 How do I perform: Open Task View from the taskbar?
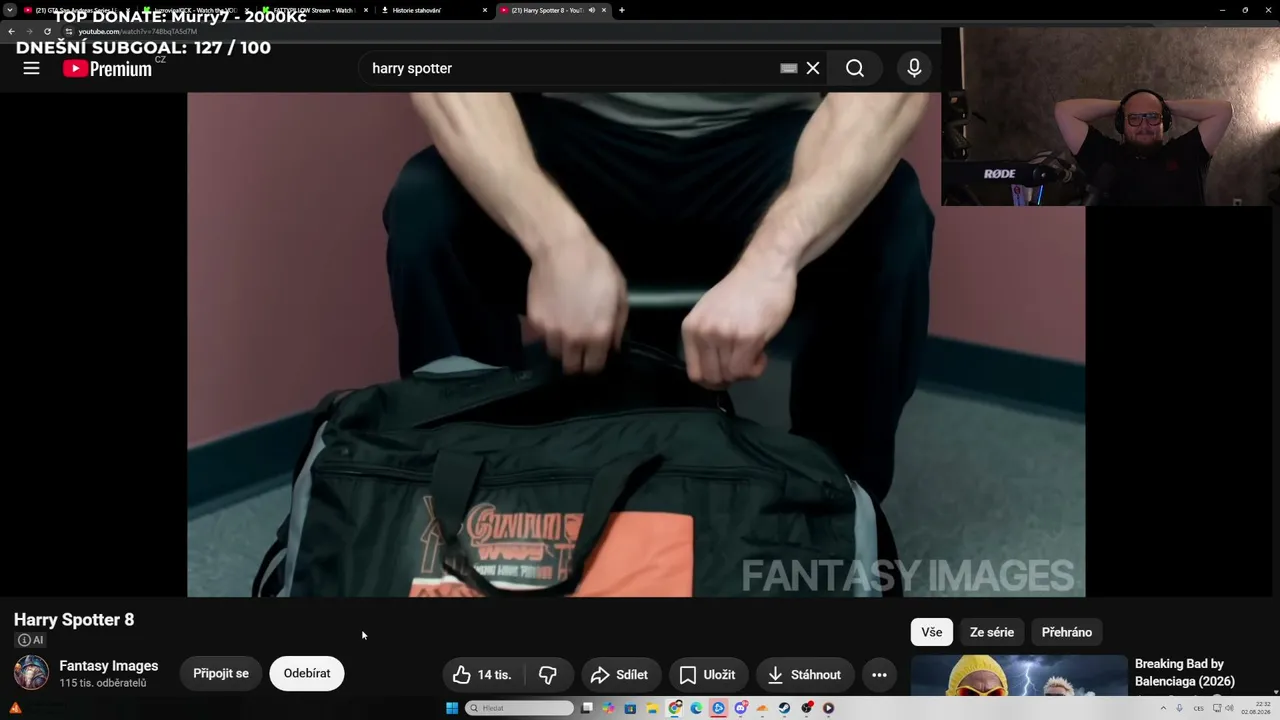coord(587,708)
